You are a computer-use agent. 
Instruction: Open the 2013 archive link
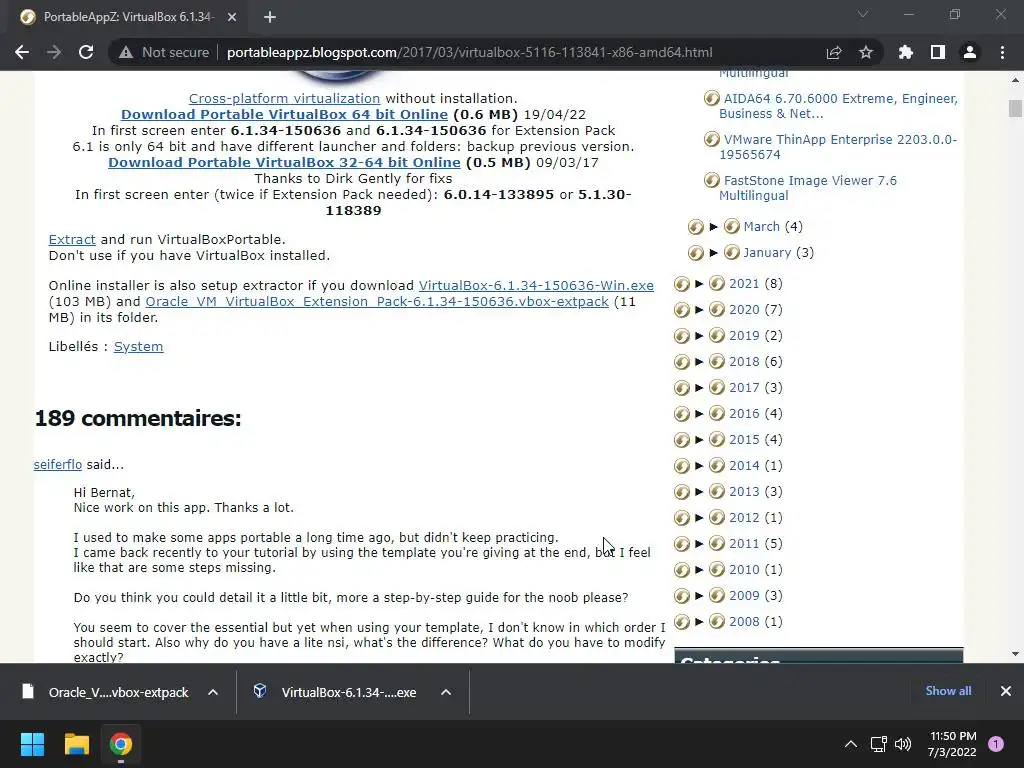(744, 492)
